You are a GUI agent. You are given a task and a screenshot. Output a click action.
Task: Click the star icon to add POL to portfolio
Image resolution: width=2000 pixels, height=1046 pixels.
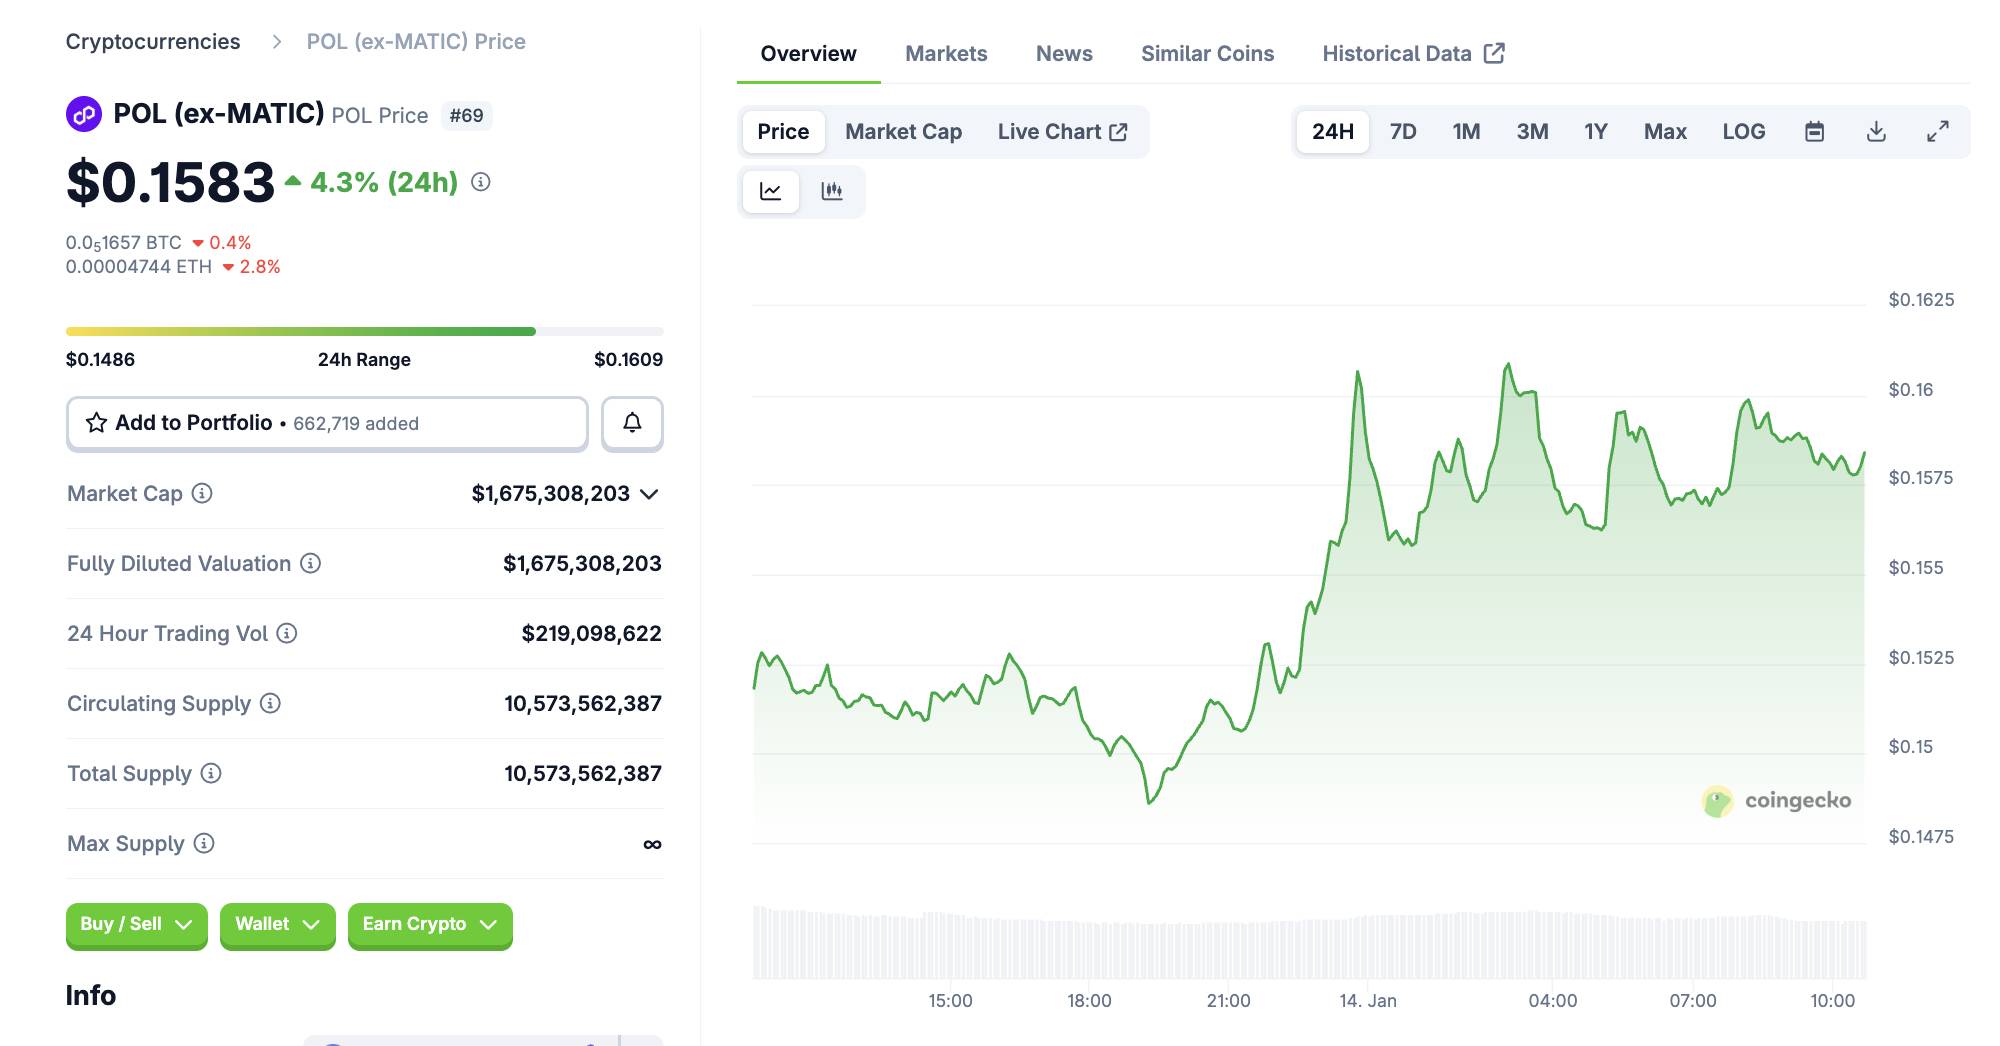[x=95, y=423]
